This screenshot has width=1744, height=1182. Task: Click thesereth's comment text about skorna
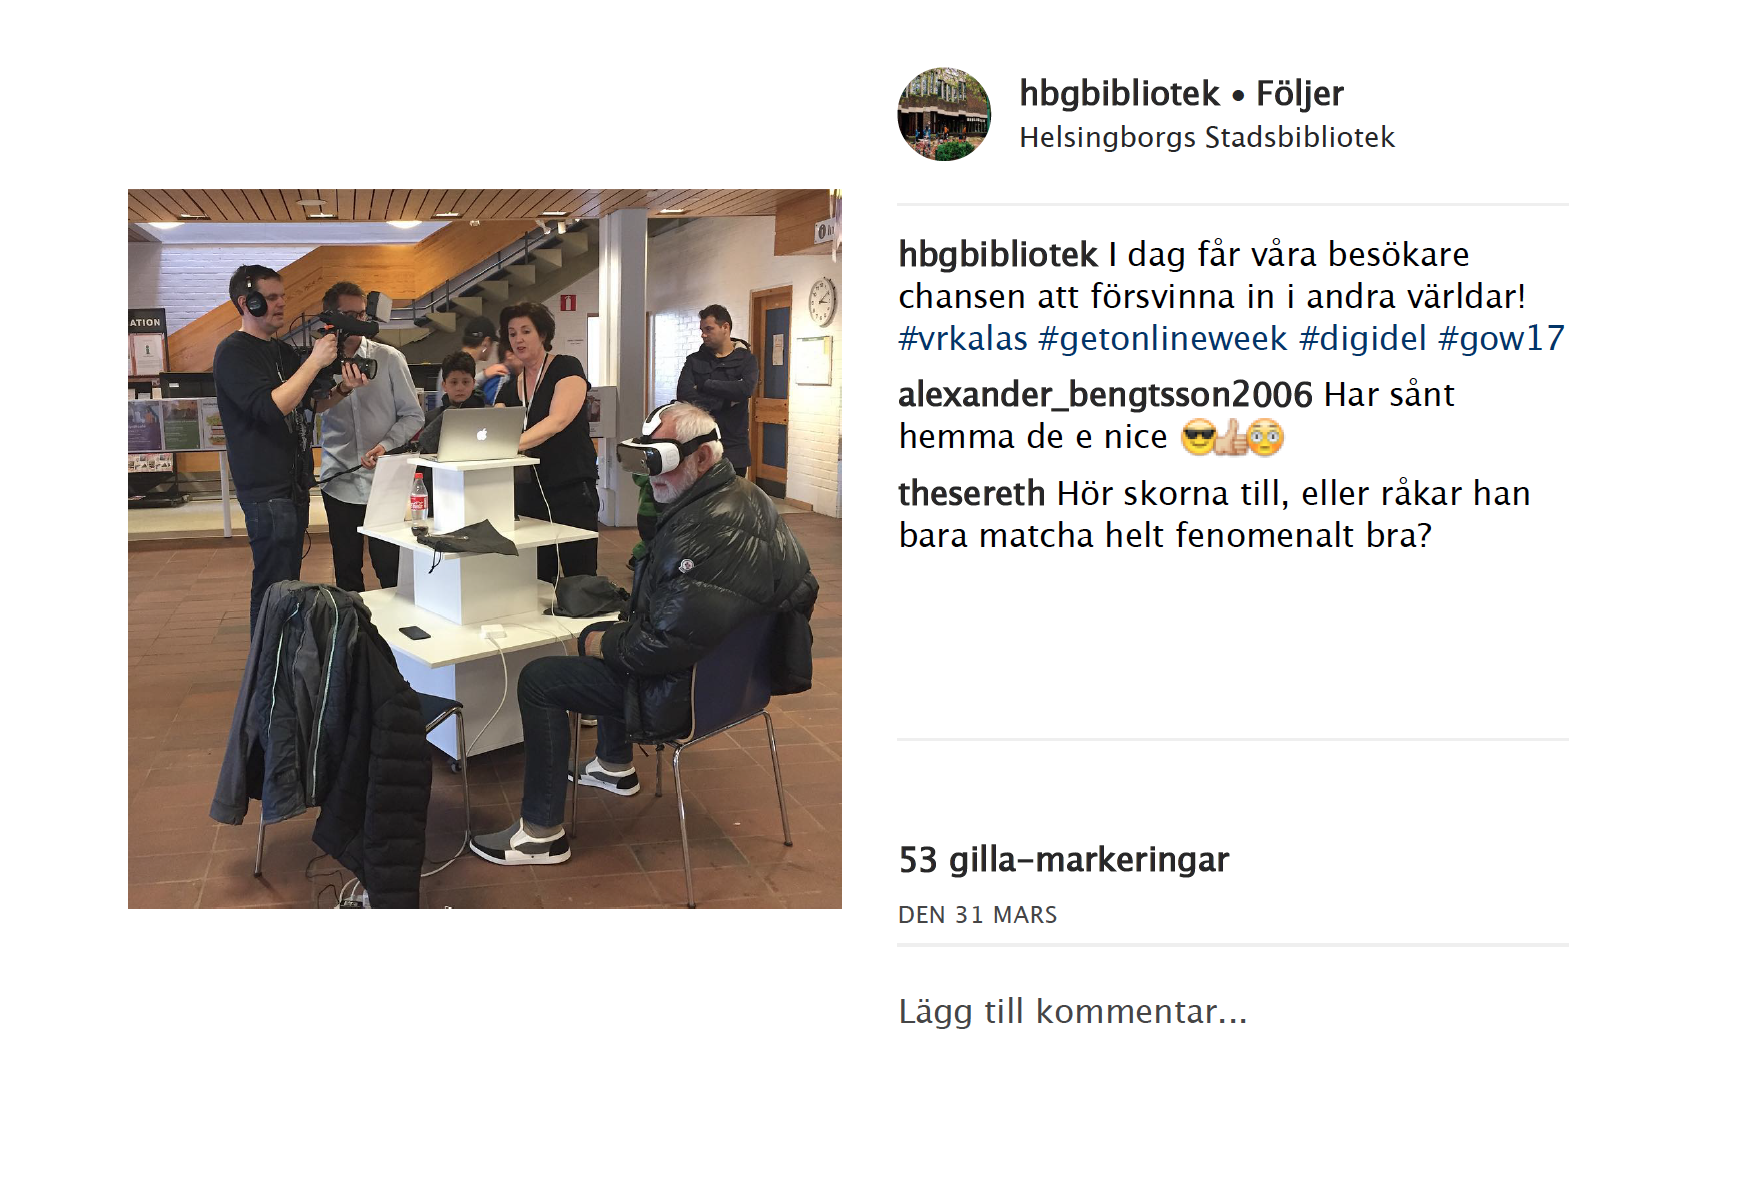coord(1214,514)
